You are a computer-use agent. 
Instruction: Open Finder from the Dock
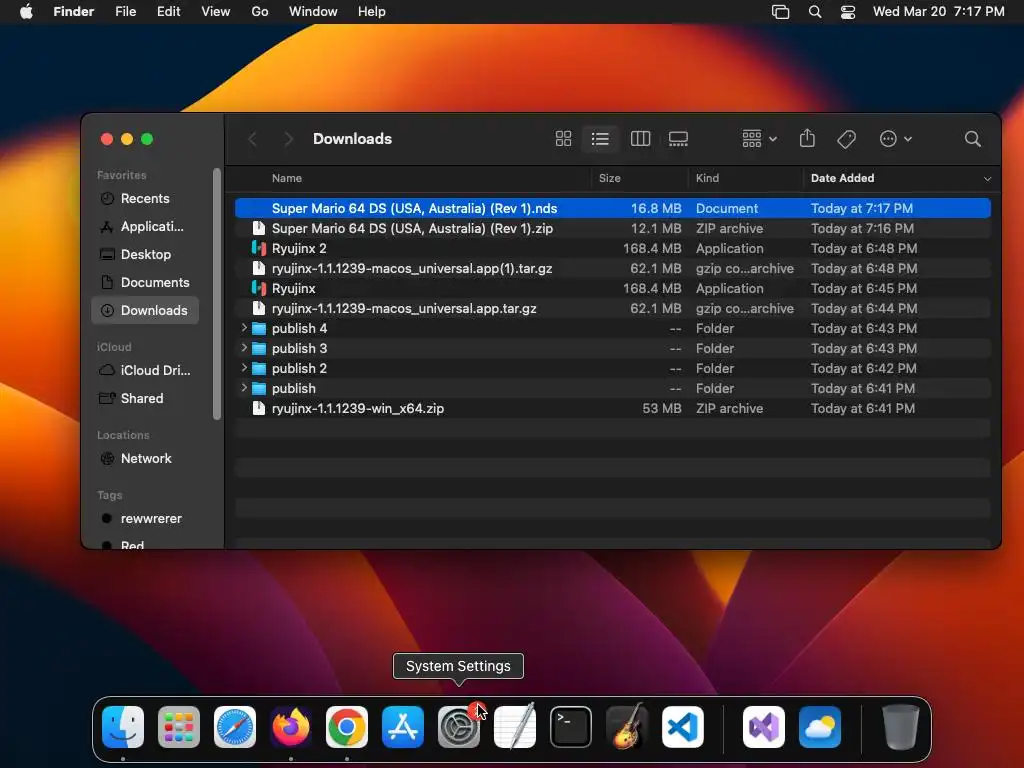123,727
